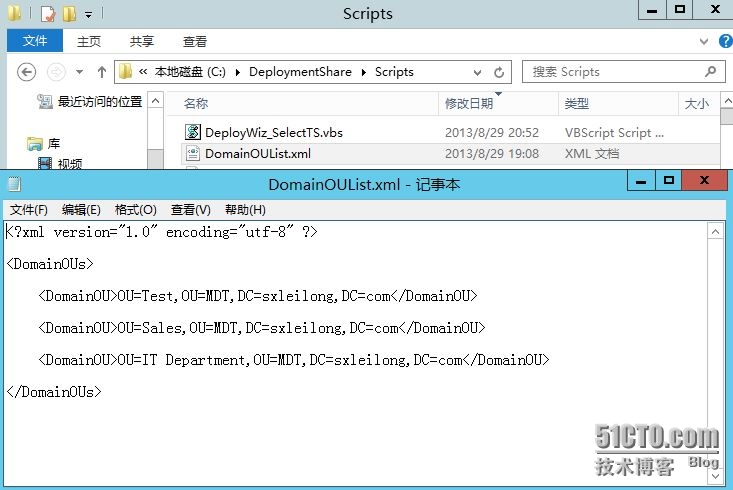Sort by 名称 column header
This screenshot has width=733, height=490.
pos(195,103)
